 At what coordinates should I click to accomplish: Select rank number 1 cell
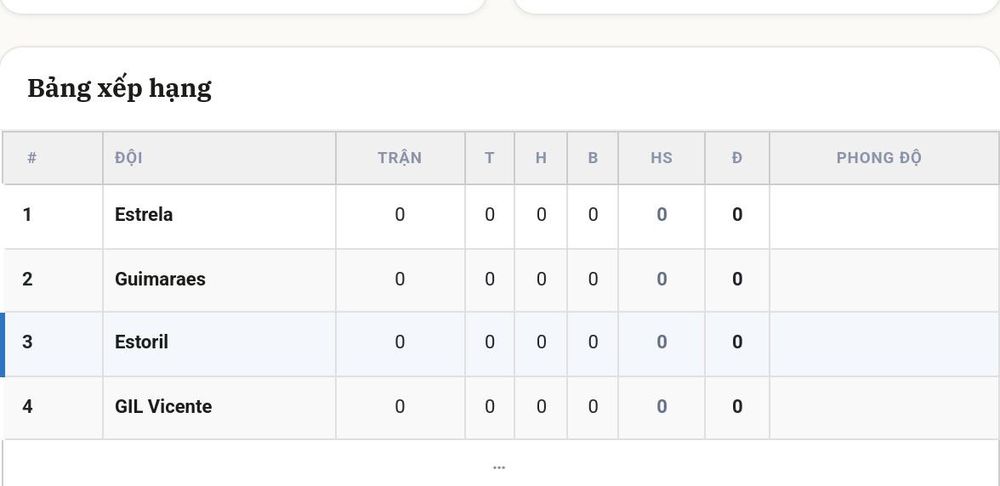54,217
